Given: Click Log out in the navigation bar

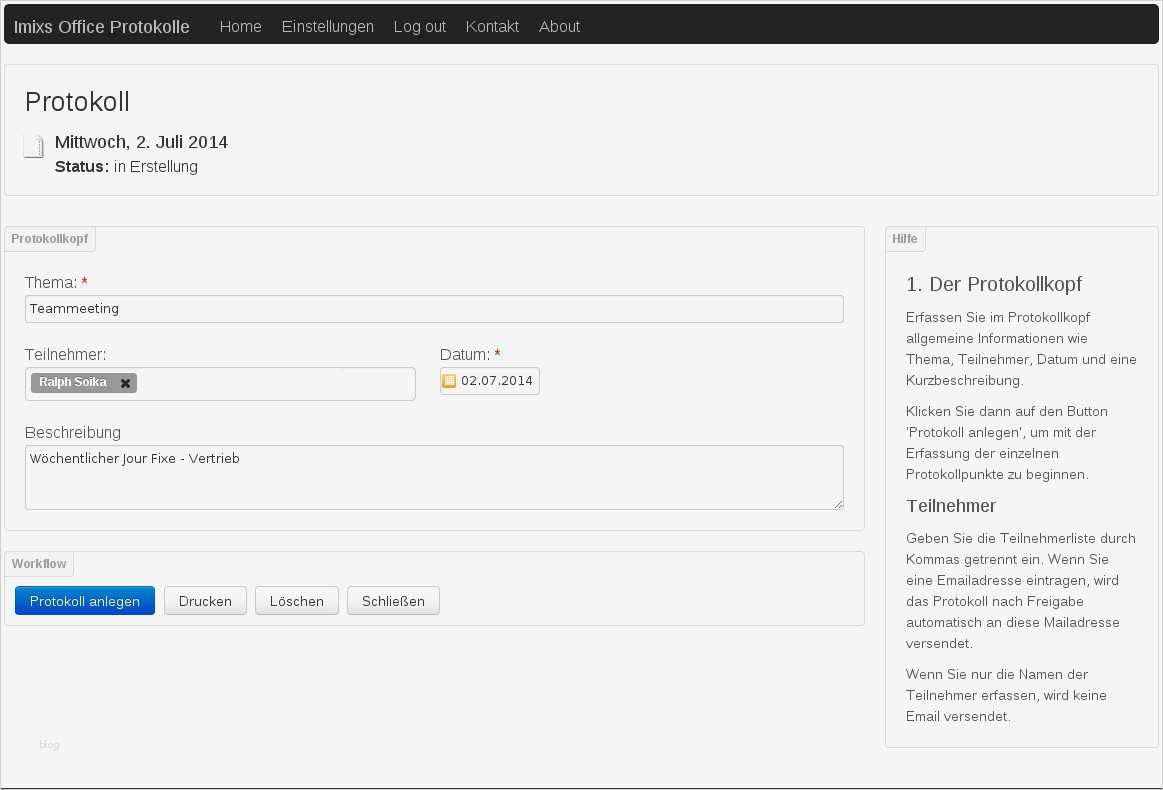Looking at the screenshot, I should pyautogui.click(x=419, y=27).
